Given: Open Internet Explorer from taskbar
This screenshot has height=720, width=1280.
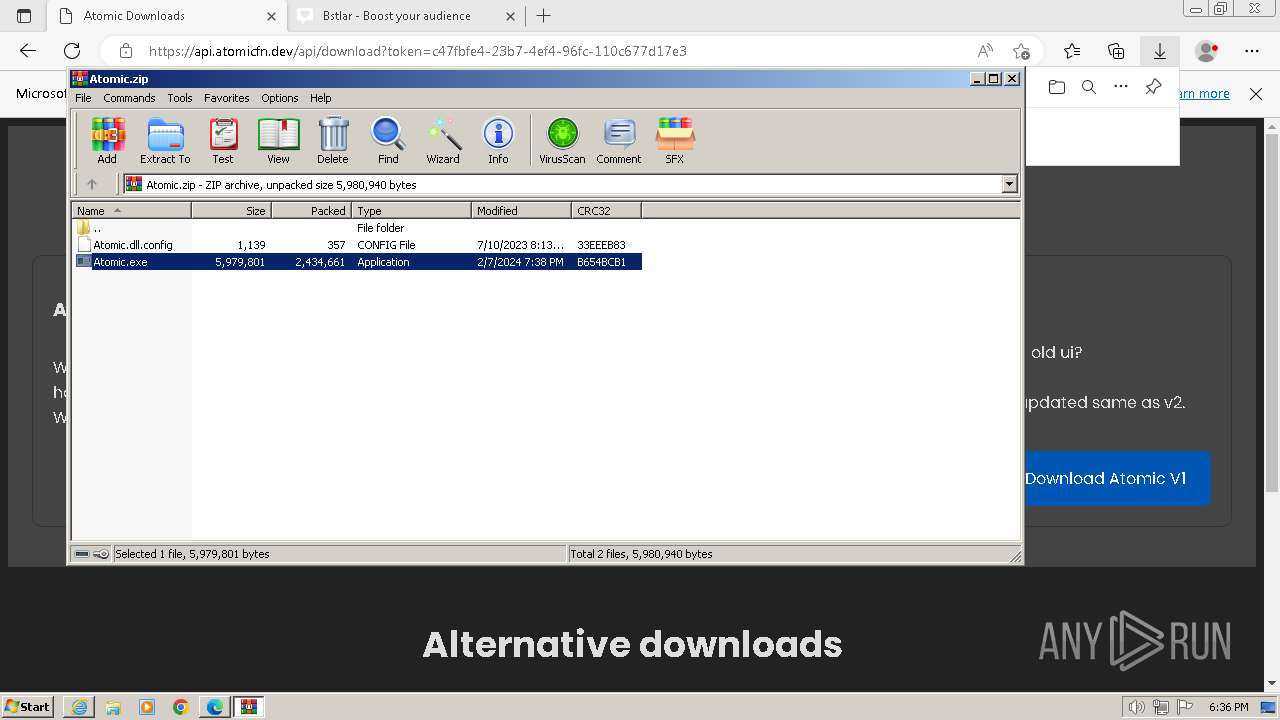Looking at the screenshot, I should (79, 707).
